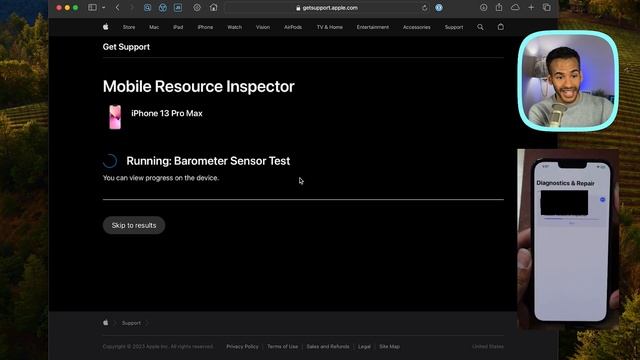Show Safari downloads
This screenshot has width=640, height=360.
[x=483, y=7]
